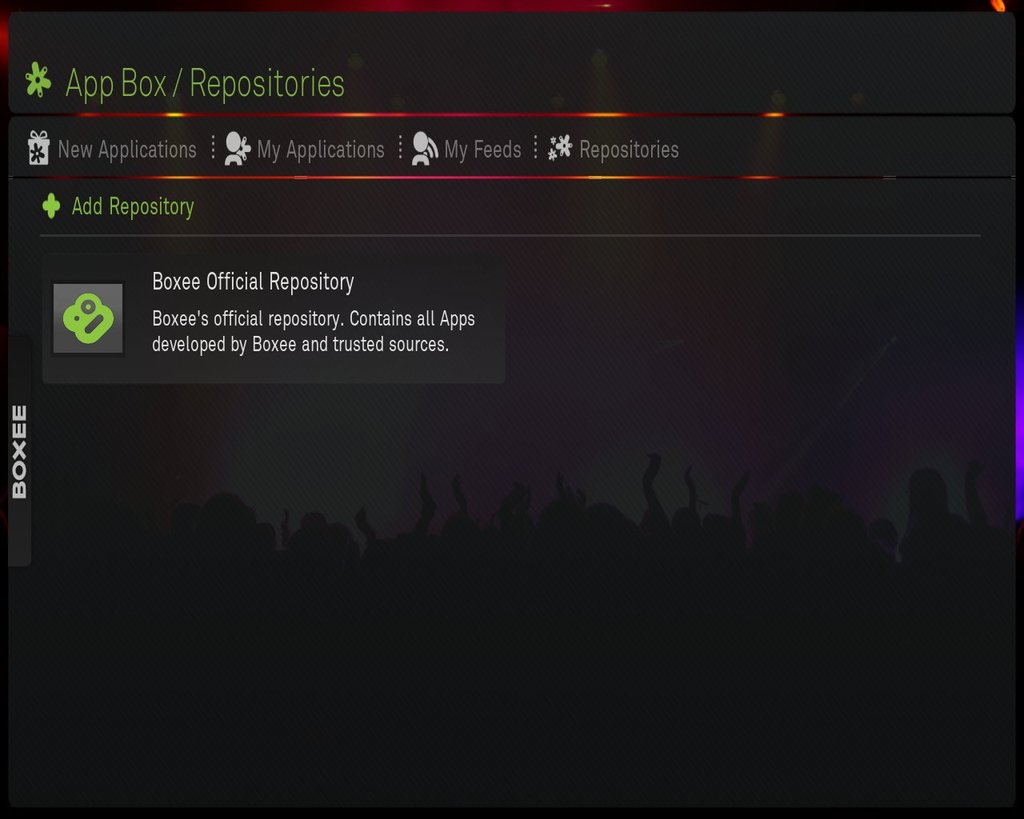Click the green plus icon for Add Repository
The height and width of the screenshot is (819, 1024).
(51, 206)
